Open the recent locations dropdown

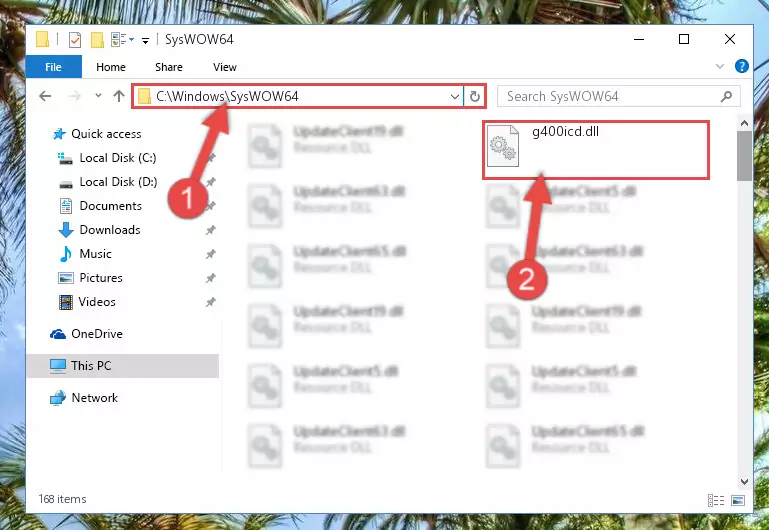(99, 96)
